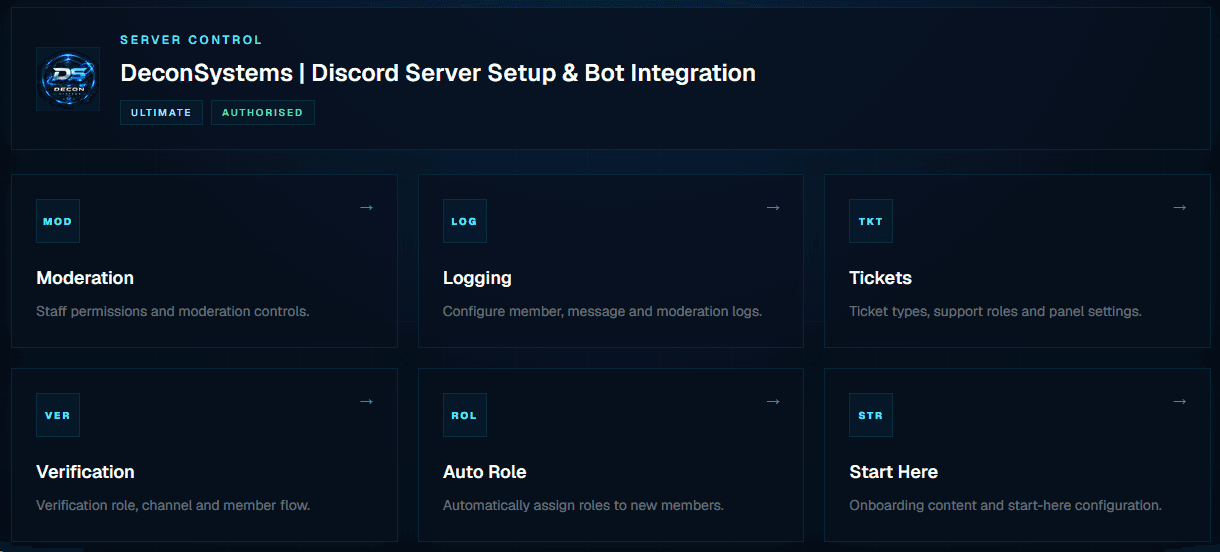Click the DeconSystems server logo
This screenshot has height=552, width=1220.
[68, 79]
